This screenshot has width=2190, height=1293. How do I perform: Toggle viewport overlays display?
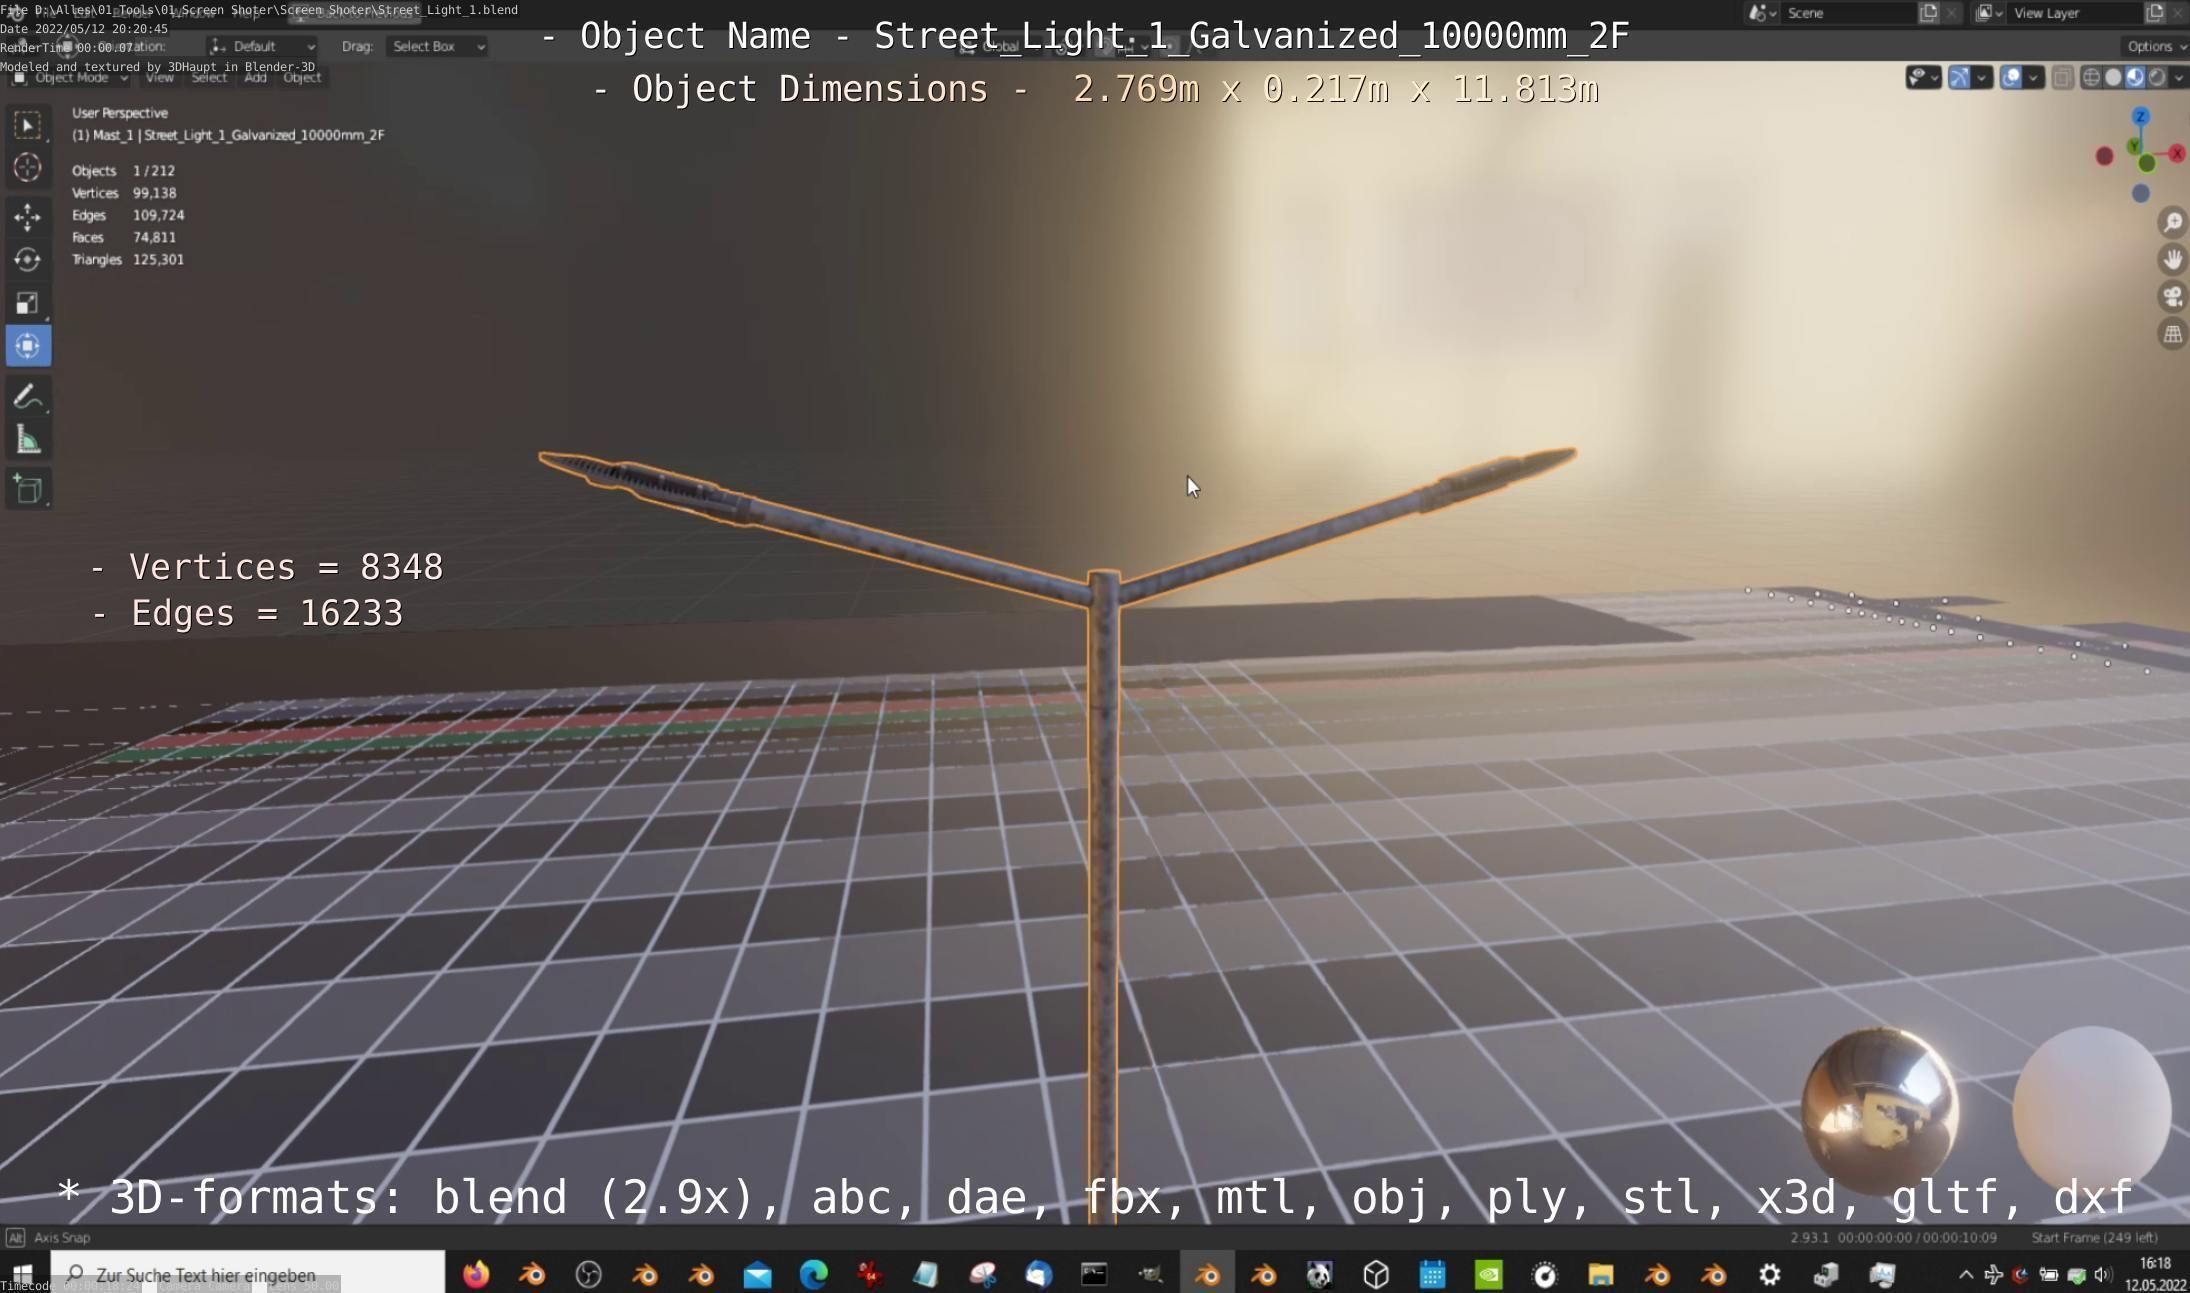[2011, 78]
